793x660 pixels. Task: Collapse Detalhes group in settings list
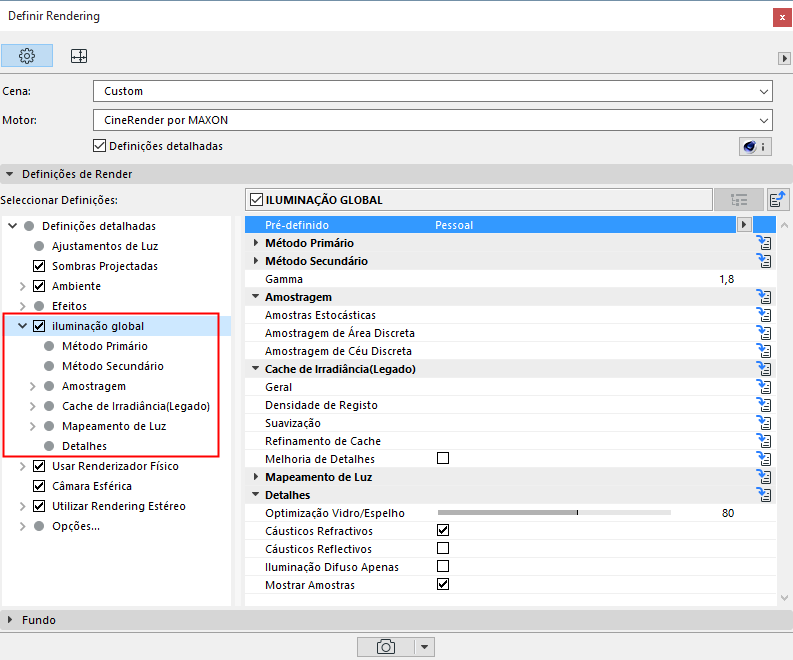pyautogui.click(x=256, y=494)
